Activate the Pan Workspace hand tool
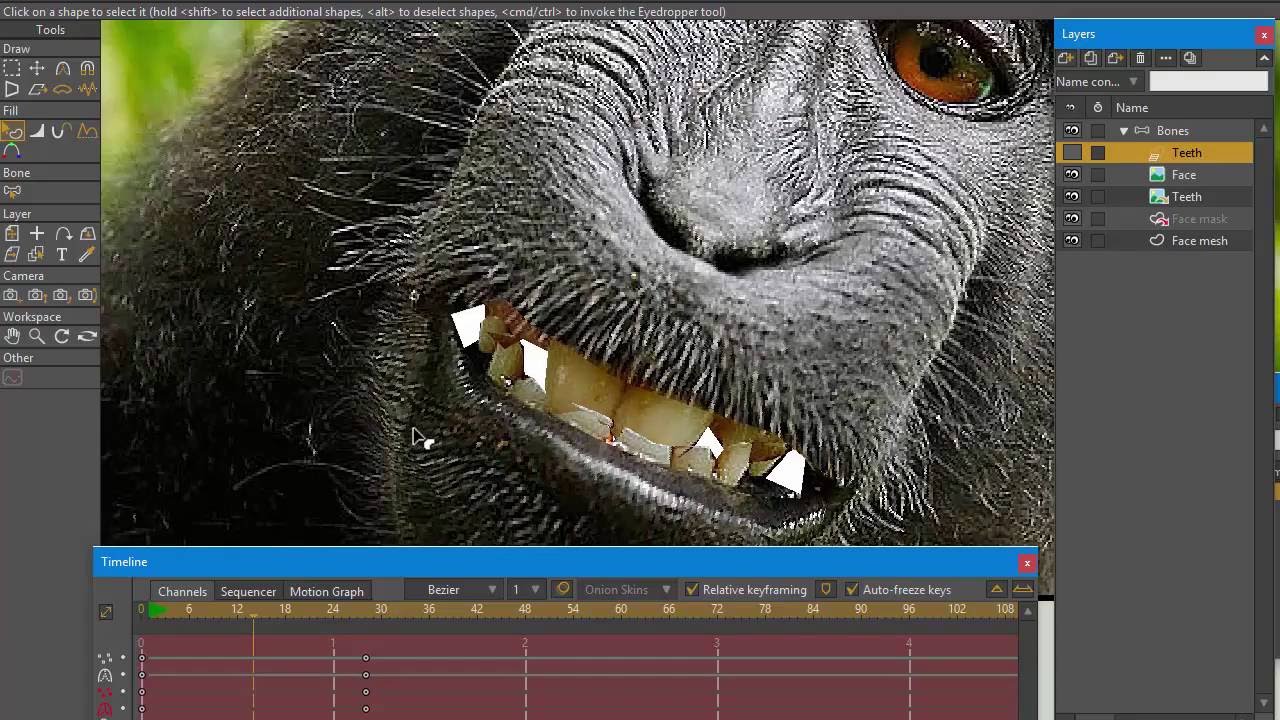 click(x=12, y=336)
